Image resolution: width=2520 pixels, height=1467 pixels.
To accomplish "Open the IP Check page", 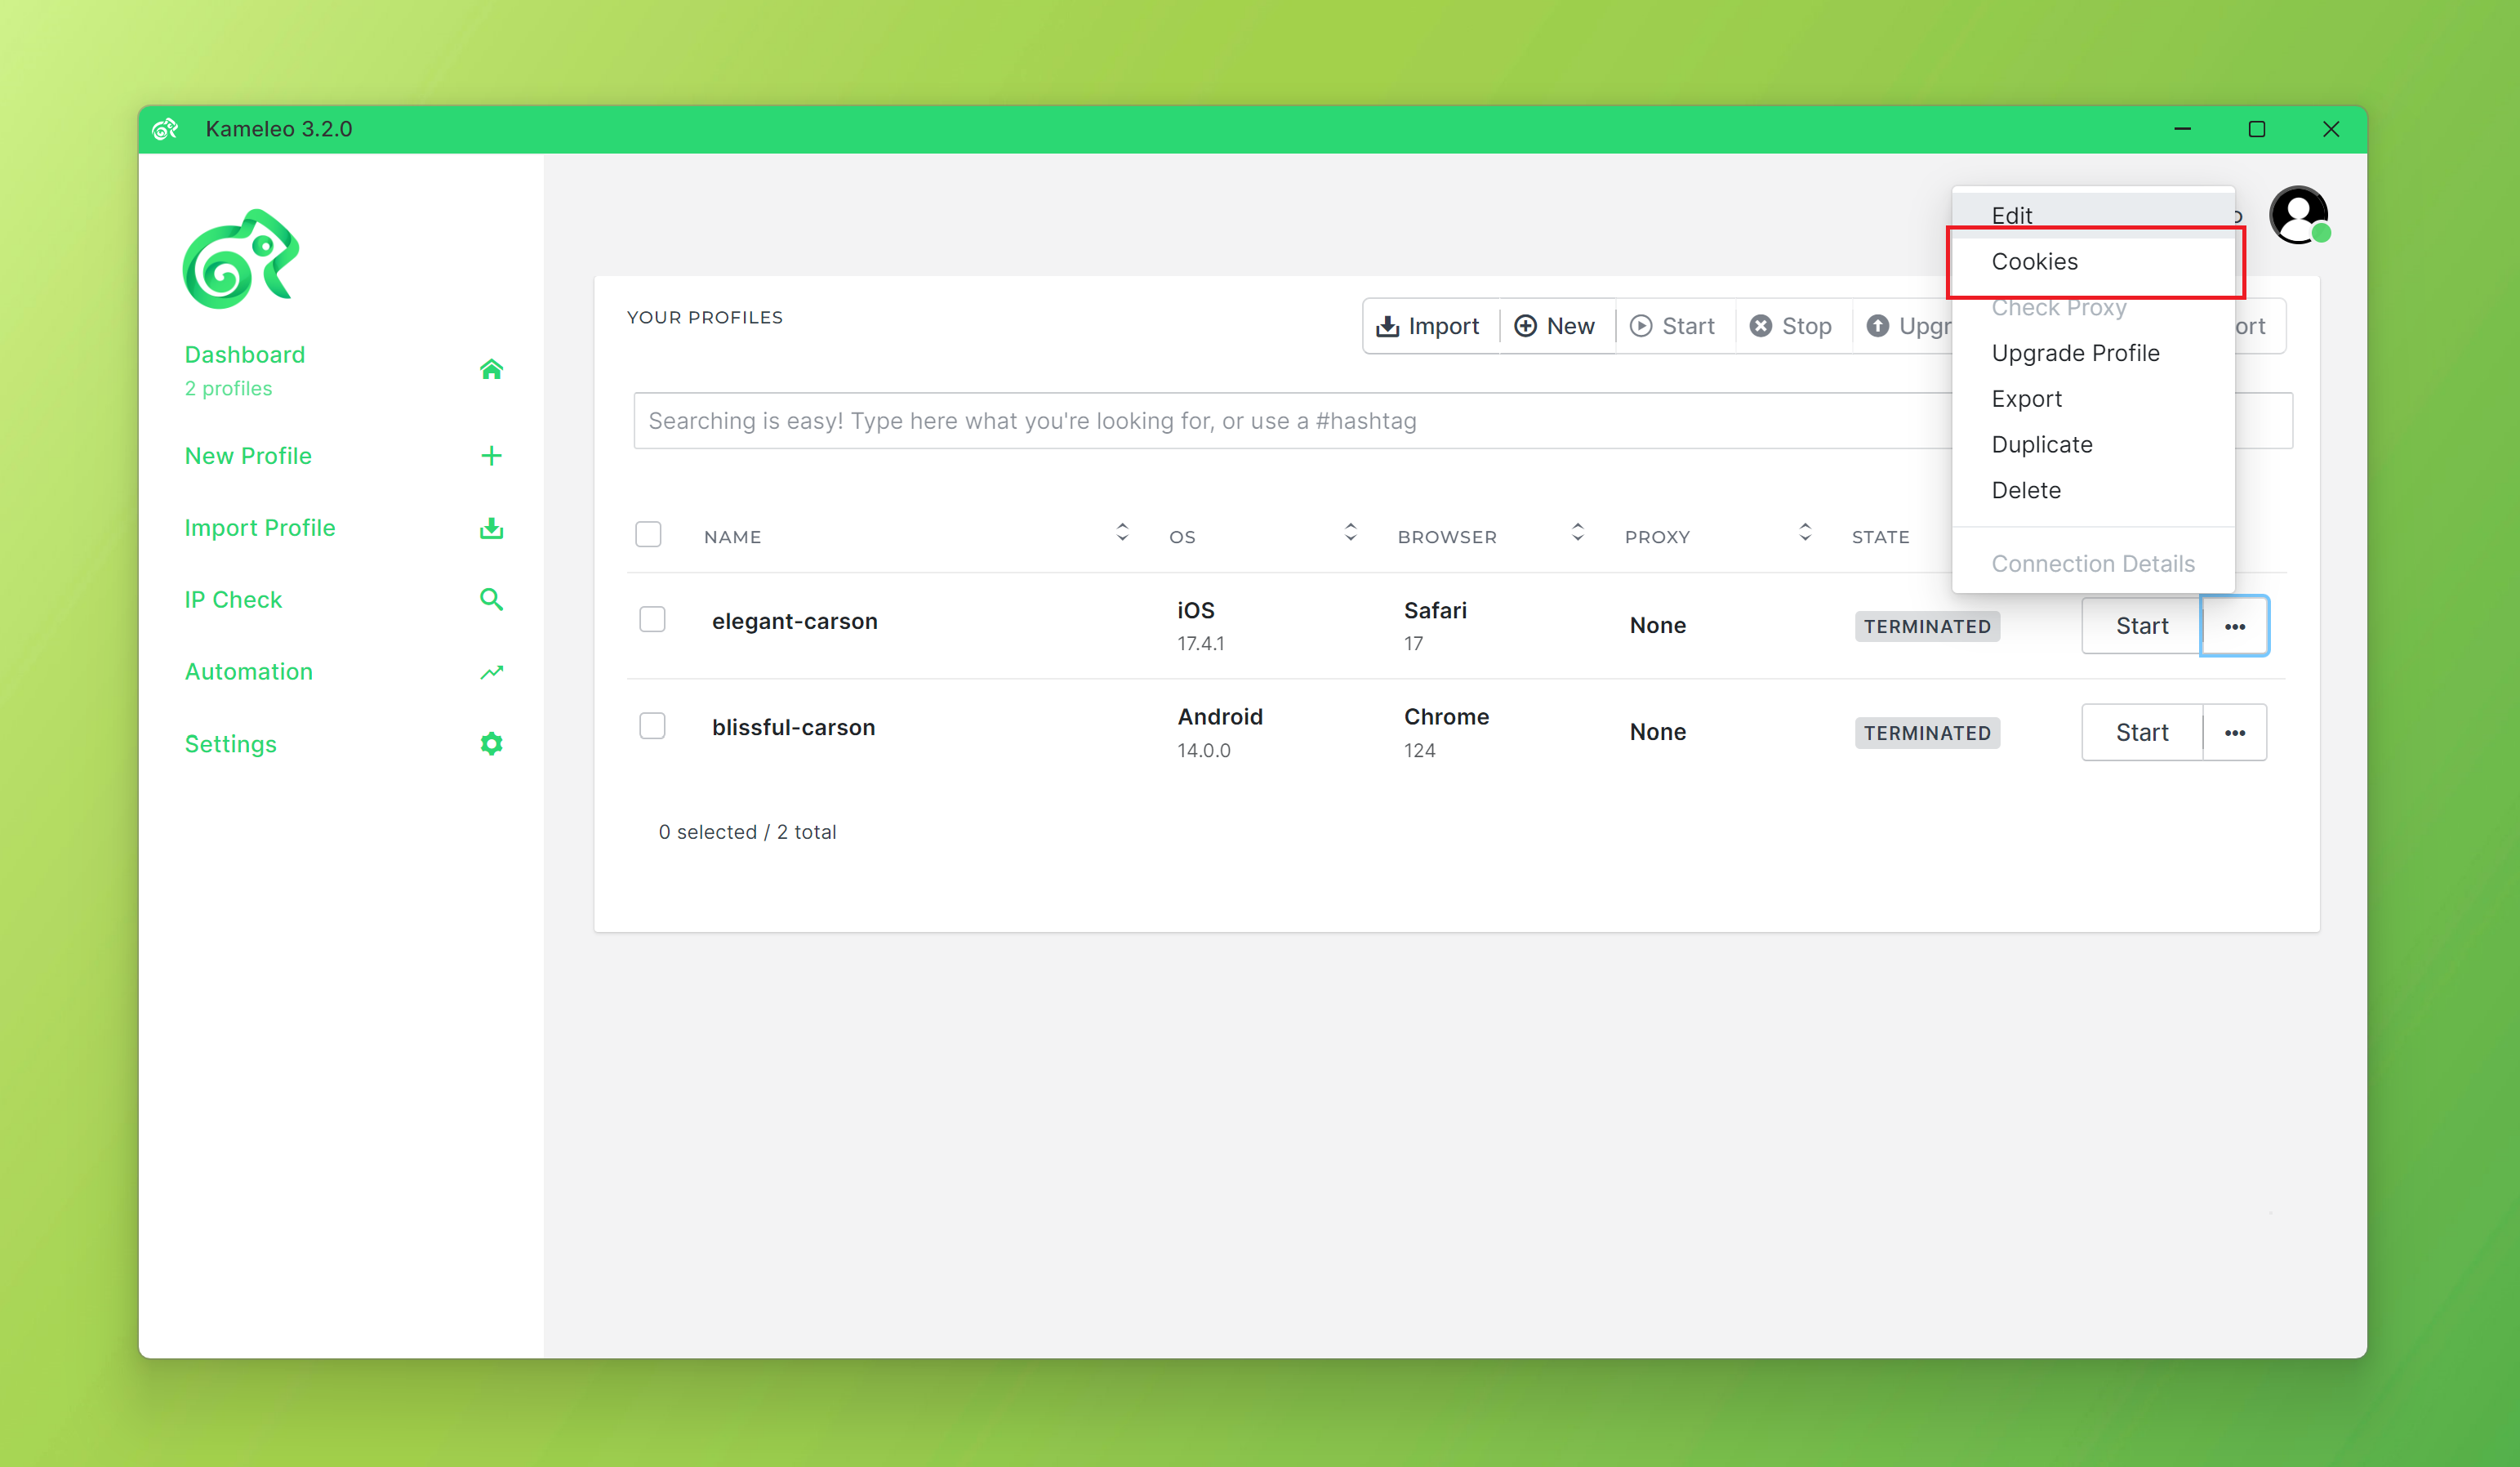I will (x=233, y=600).
